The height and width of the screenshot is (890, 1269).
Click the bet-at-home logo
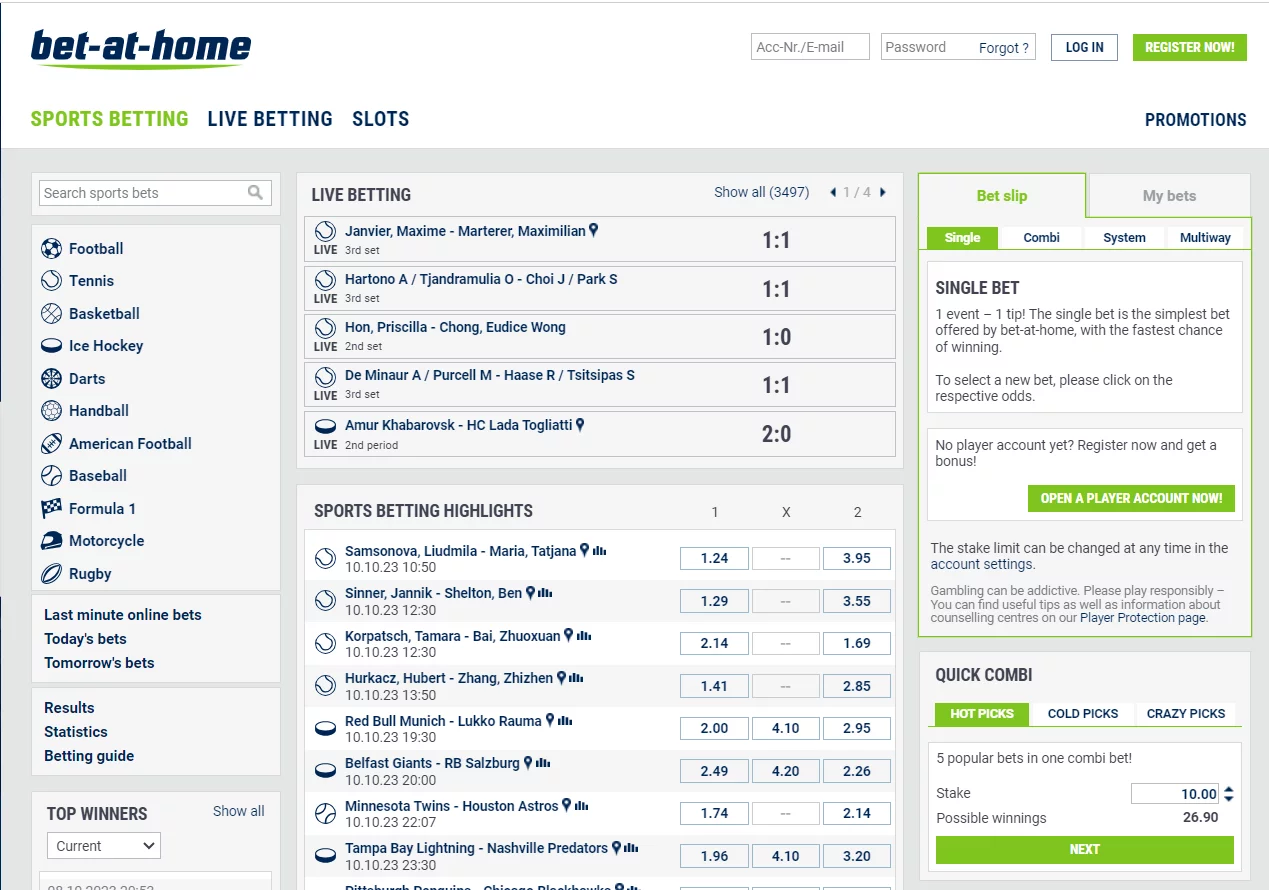[141, 48]
